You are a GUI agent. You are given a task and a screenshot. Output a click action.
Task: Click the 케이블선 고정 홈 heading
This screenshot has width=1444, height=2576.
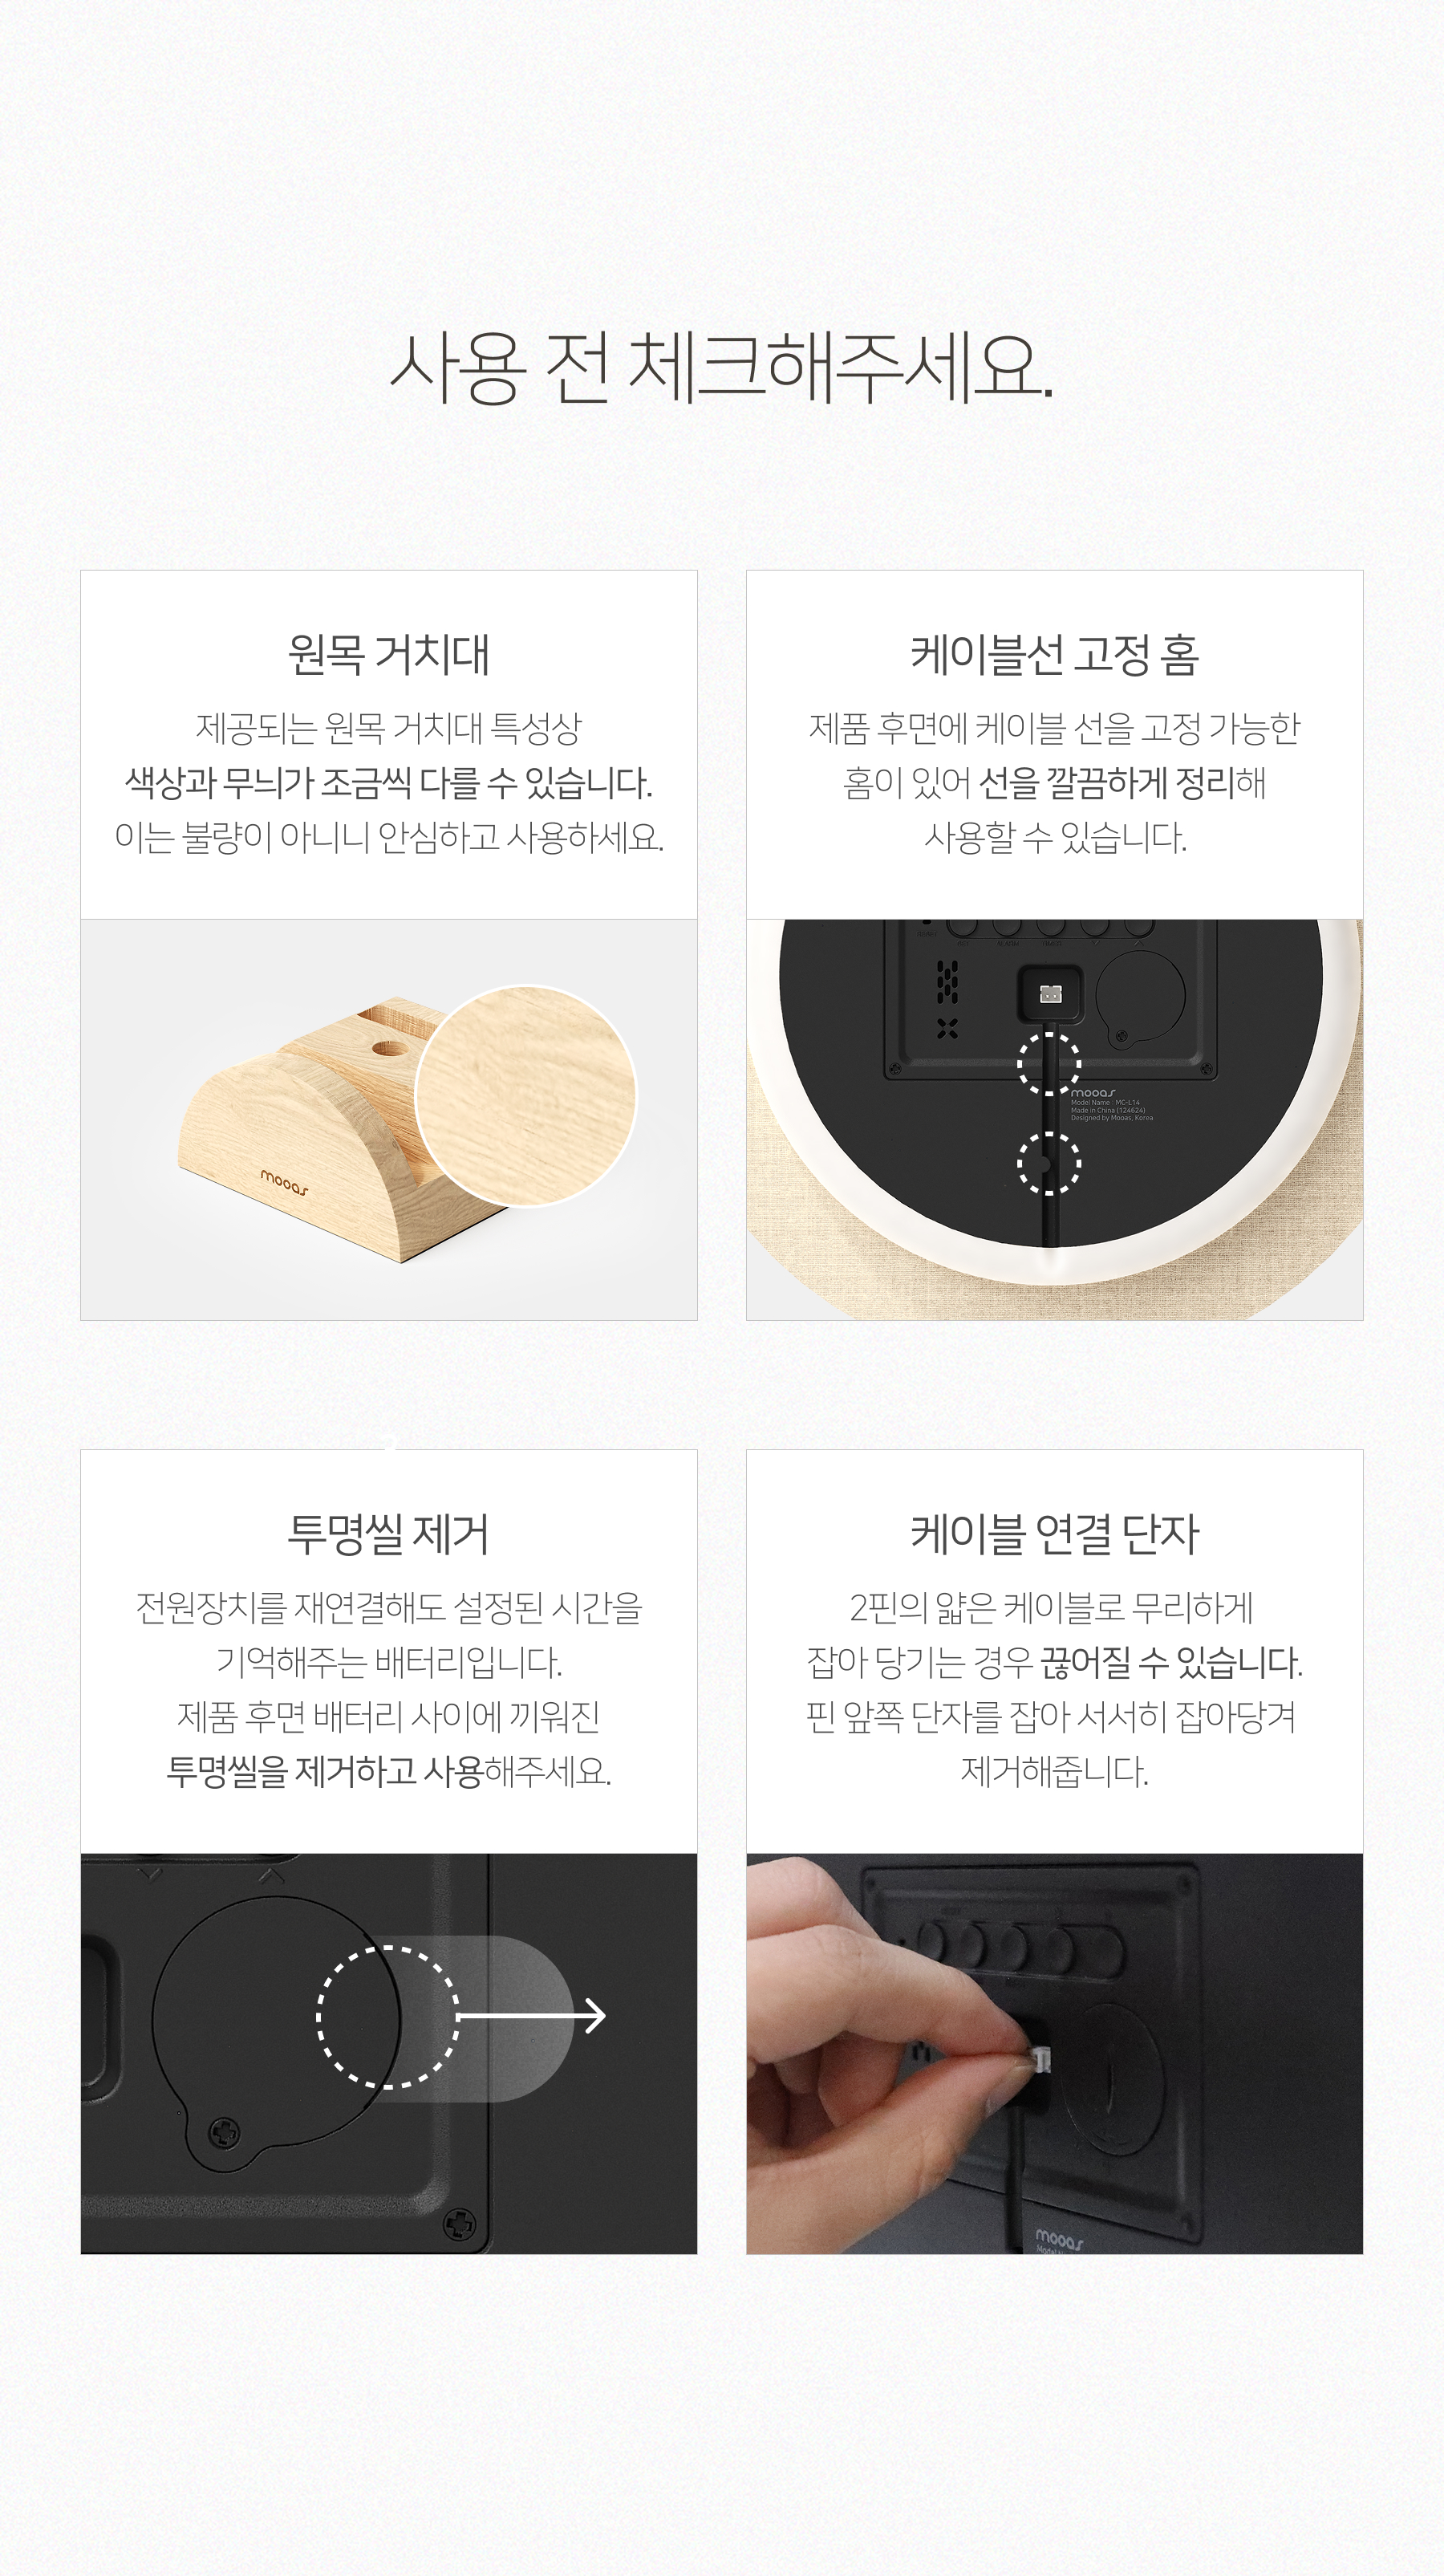point(1054,655)
